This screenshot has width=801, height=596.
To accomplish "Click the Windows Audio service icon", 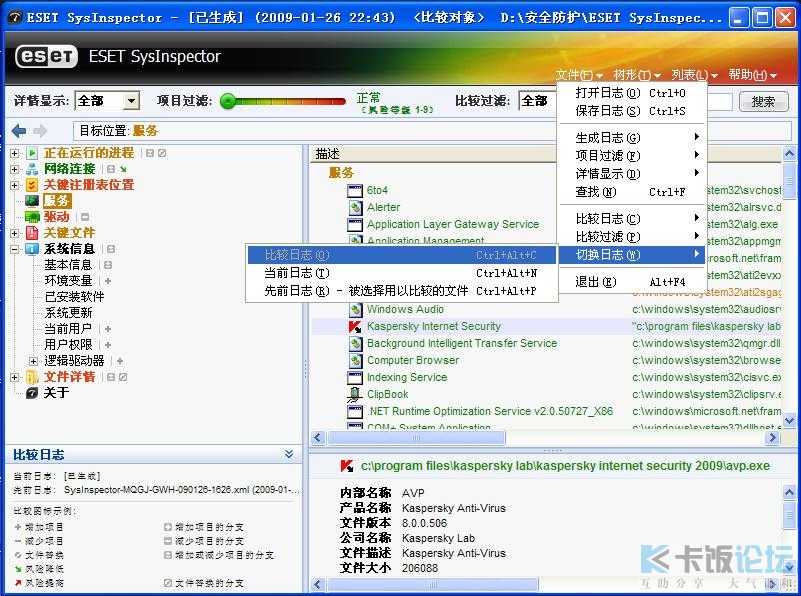I will pos(356,309).
